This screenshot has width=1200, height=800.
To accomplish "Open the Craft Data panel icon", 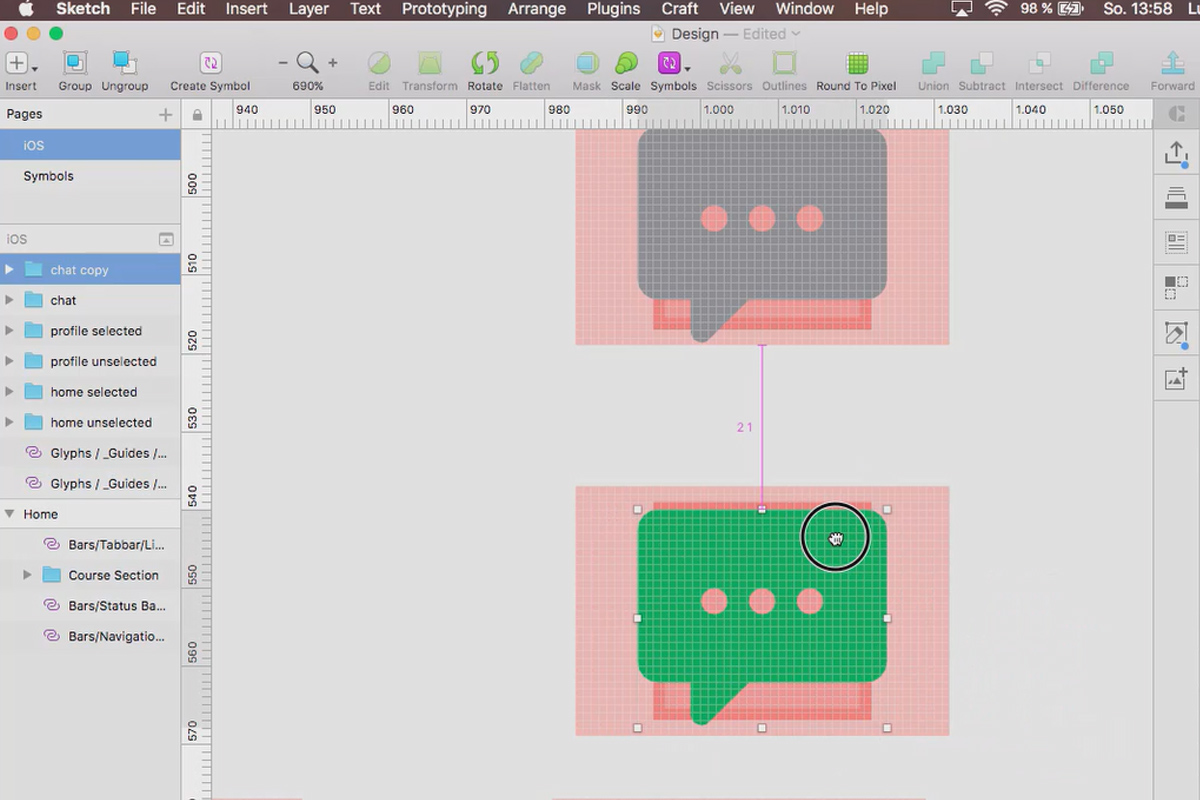I will tap(1176, 242).
